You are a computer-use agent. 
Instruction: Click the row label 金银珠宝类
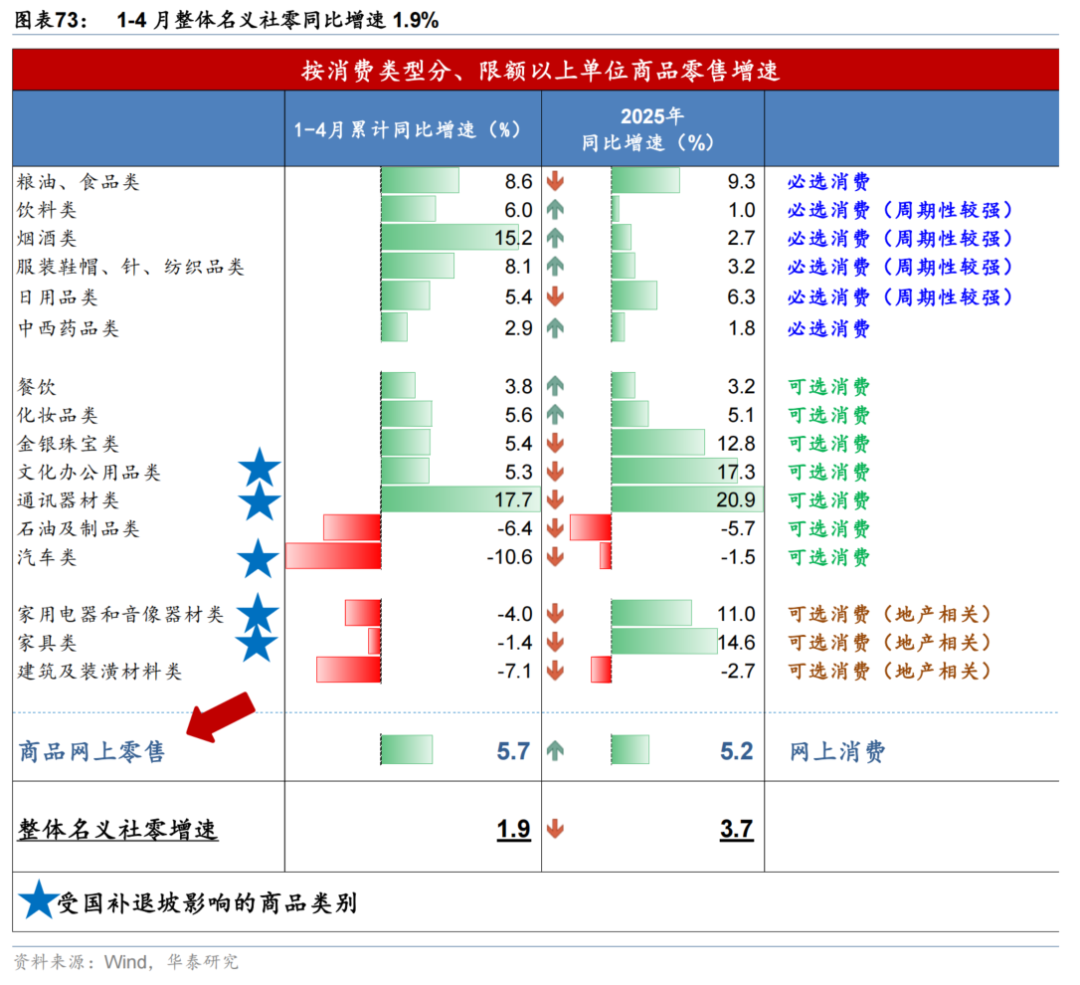(x=68, y=444)
